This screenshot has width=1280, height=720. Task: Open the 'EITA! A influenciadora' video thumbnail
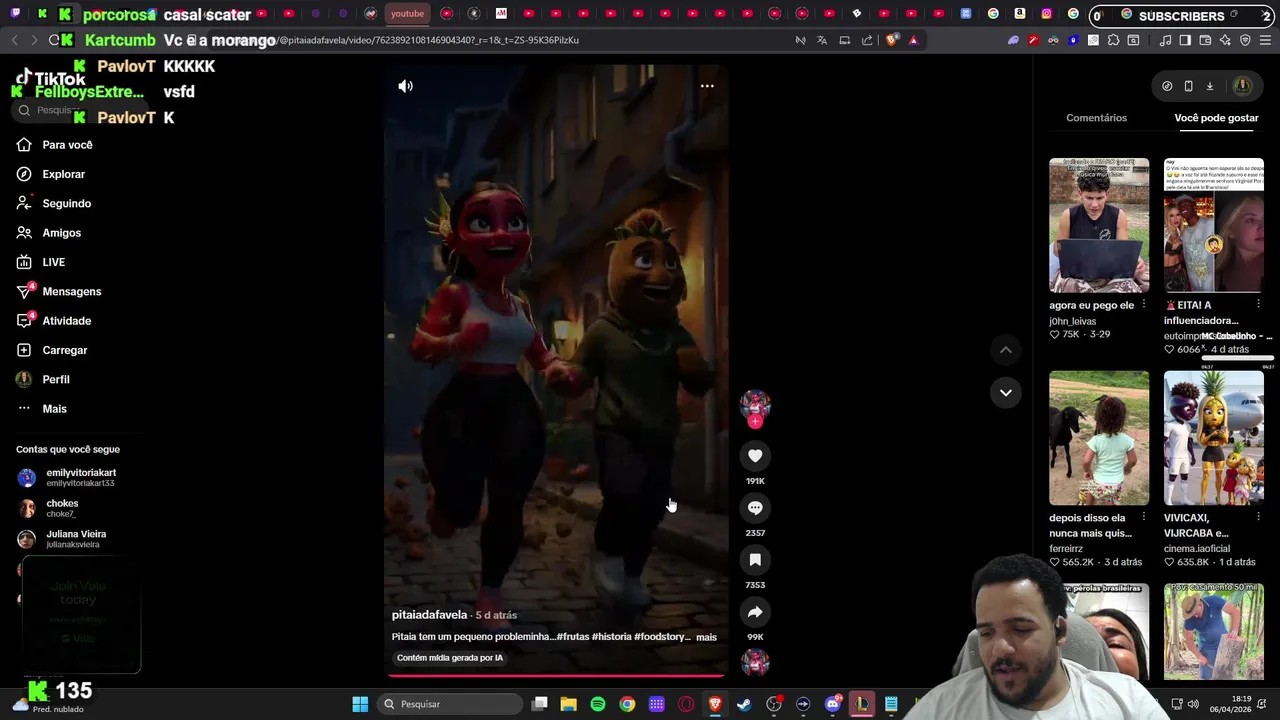click(x=1214, y=225)
